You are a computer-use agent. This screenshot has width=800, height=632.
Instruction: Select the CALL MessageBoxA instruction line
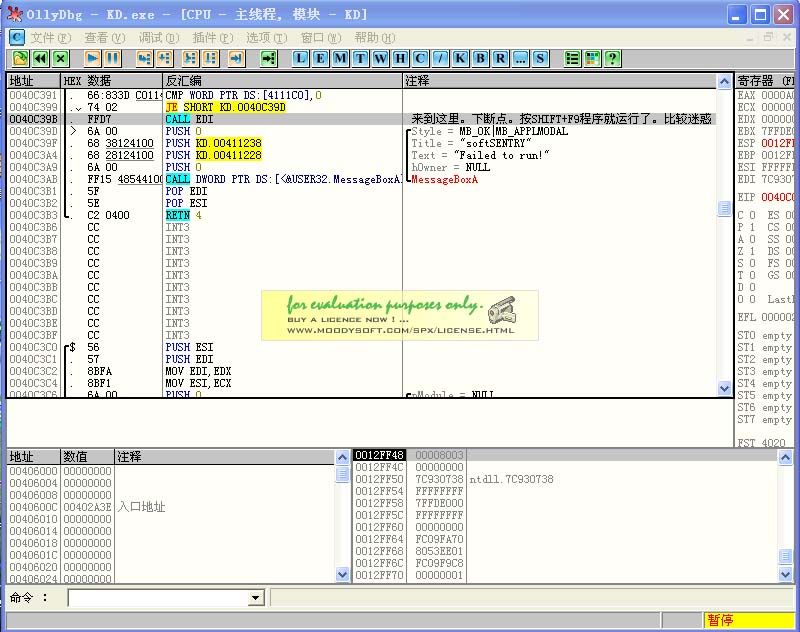click(283, 180)
